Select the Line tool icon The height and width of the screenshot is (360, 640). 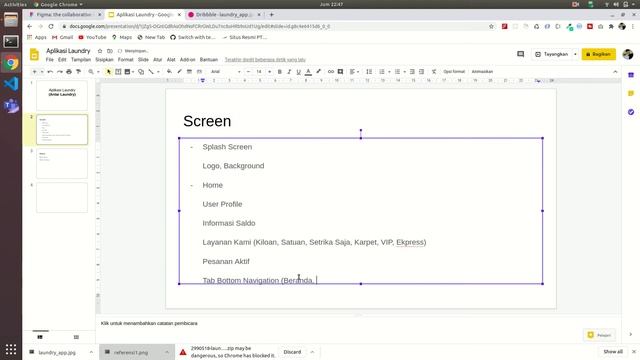(151, 72)
